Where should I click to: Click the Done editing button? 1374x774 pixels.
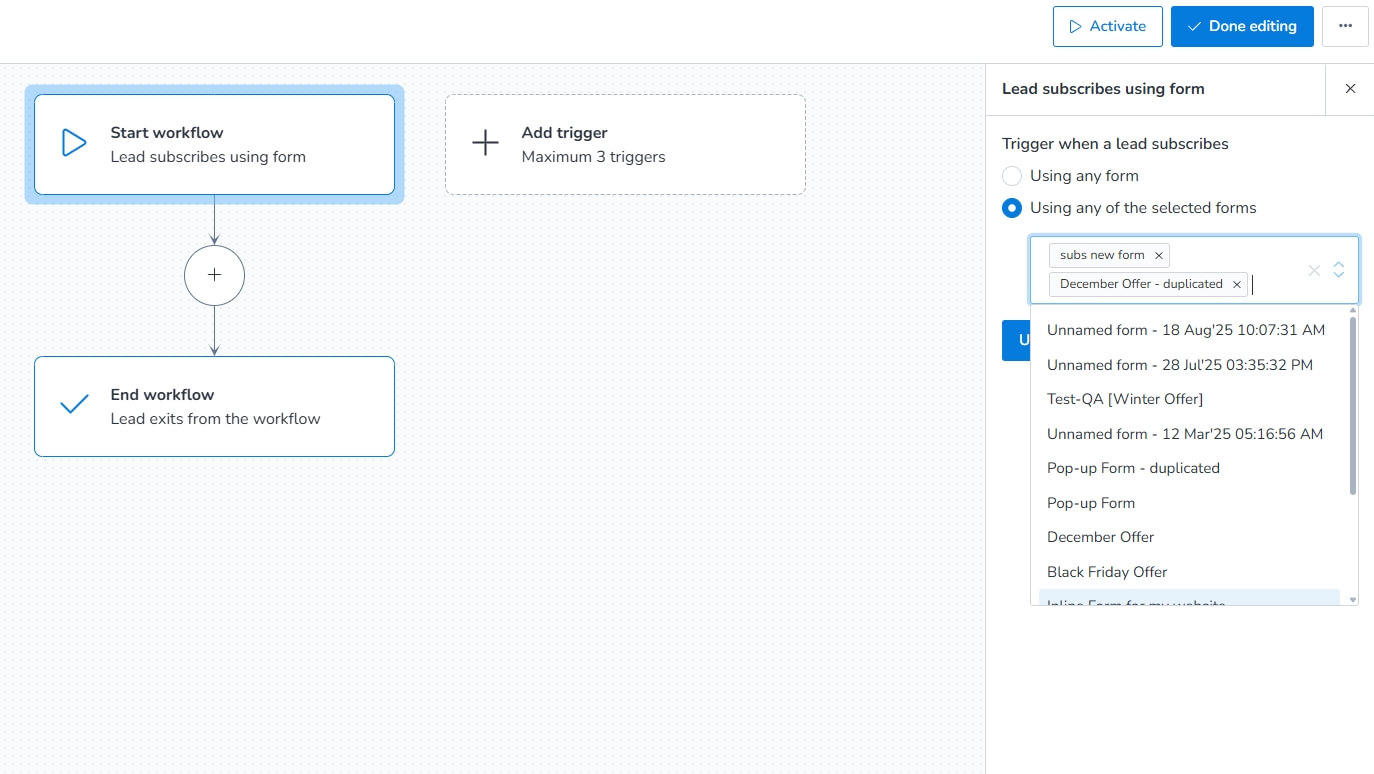pyautogui.click(x=1241, y=26)
